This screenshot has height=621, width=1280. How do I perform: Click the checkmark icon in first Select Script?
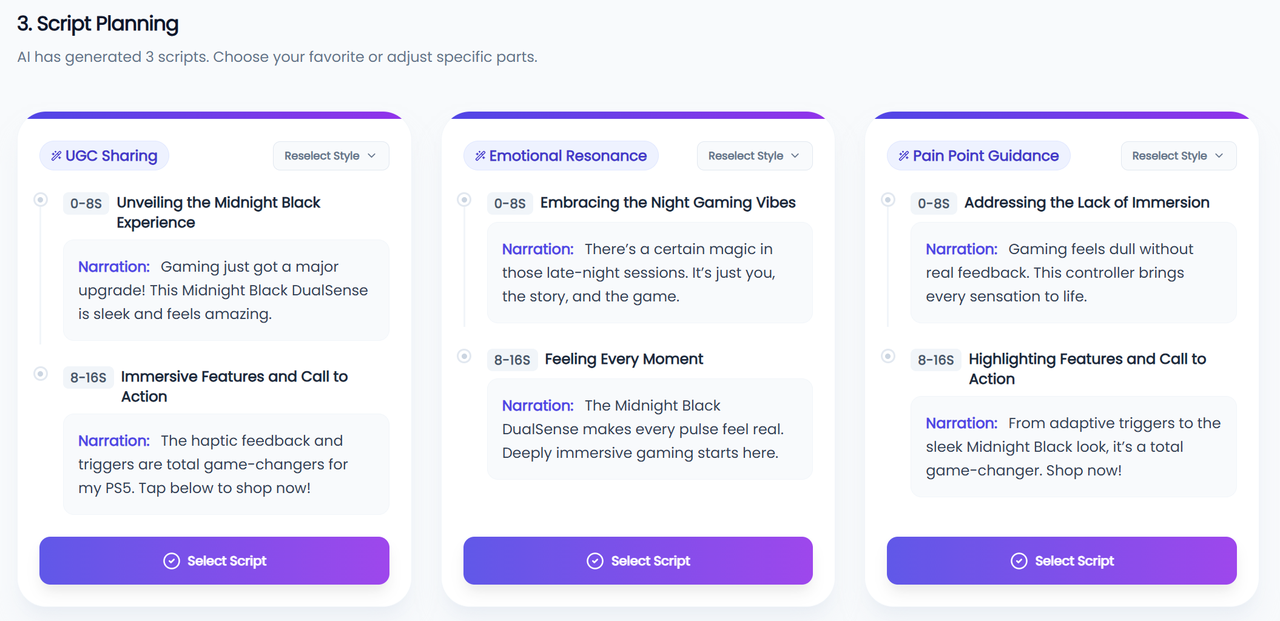[171, 561]
